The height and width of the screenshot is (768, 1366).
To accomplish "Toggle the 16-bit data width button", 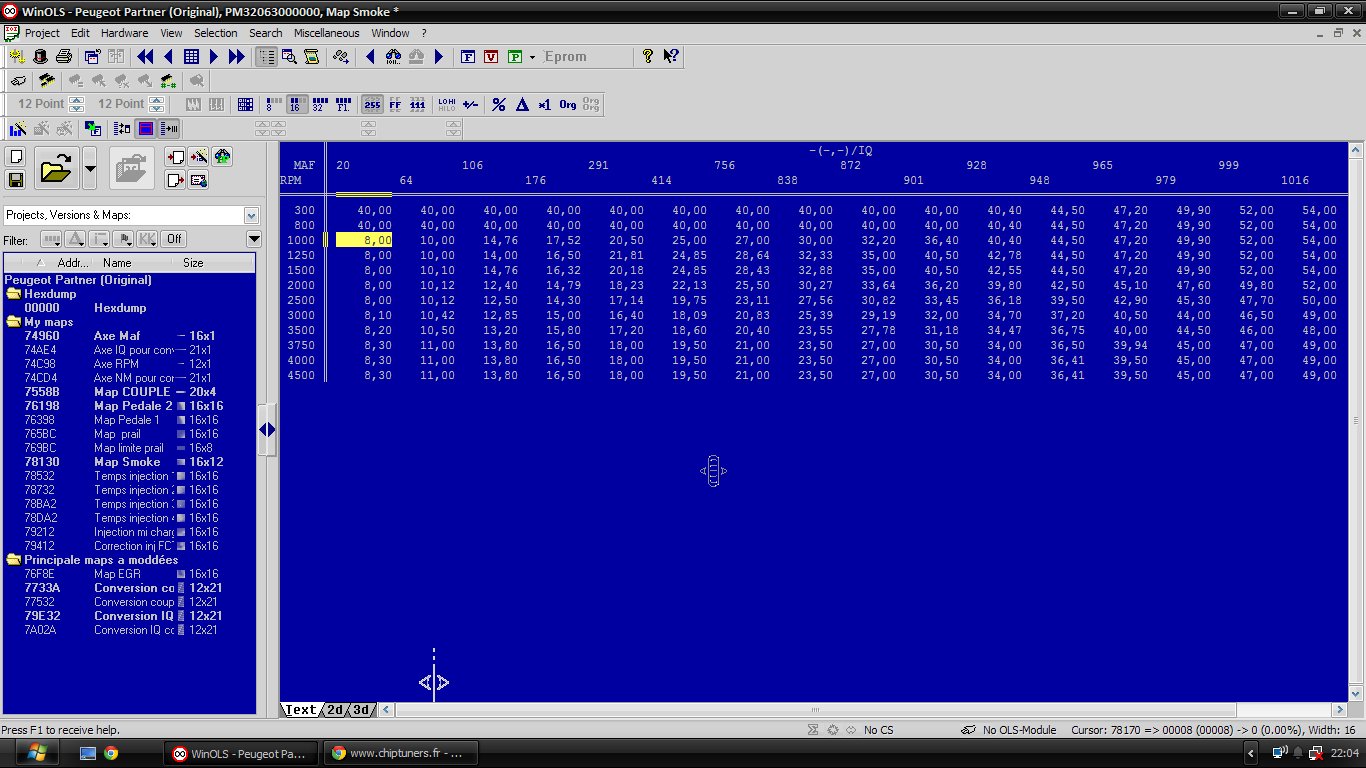I will pos(296,104).
